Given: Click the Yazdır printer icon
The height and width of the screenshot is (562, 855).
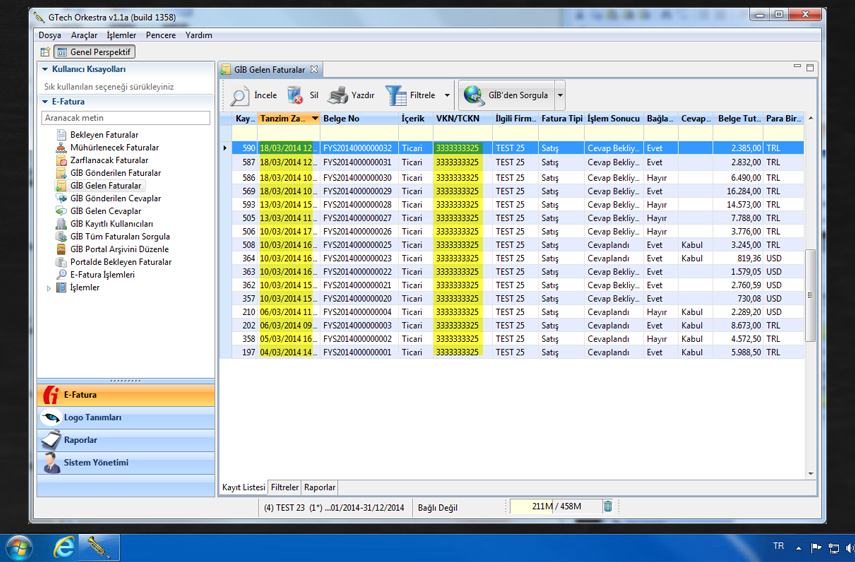Looking at the screenshot, I should (338, 95).
